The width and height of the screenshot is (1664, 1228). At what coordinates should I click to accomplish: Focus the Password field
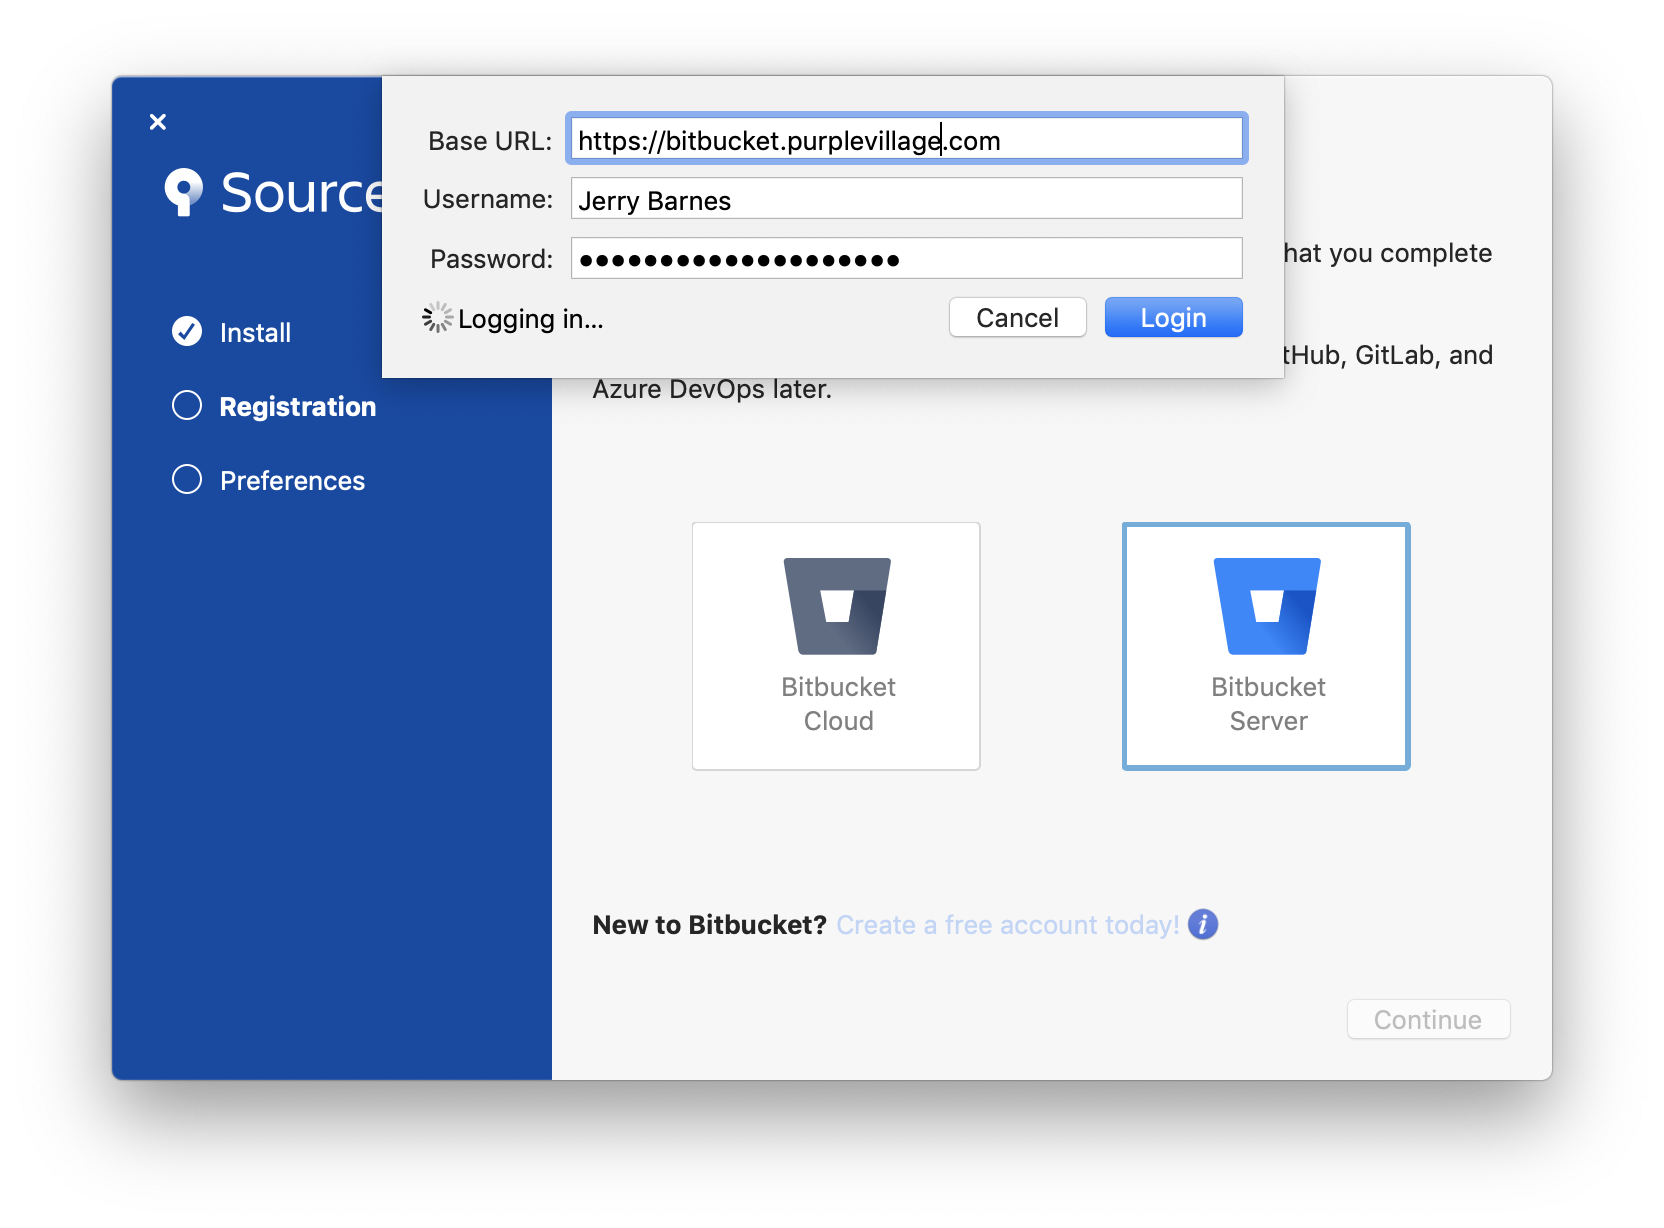(x=907, y=258)
